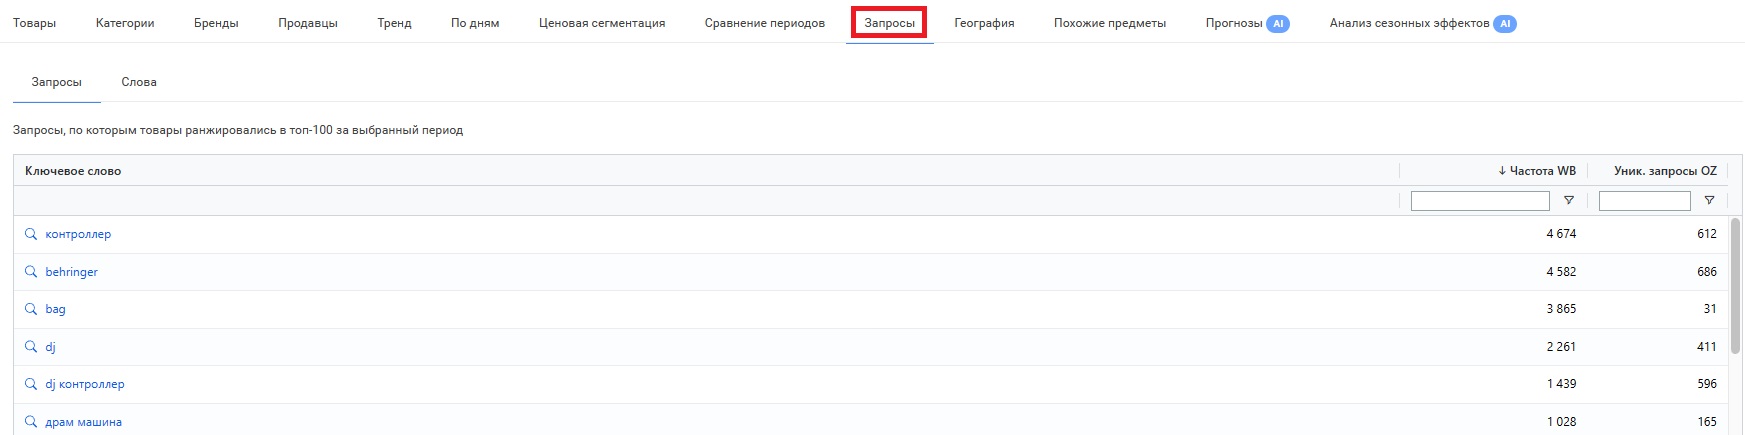Select the Сравнение периодов tab

(x=765, y=23)
